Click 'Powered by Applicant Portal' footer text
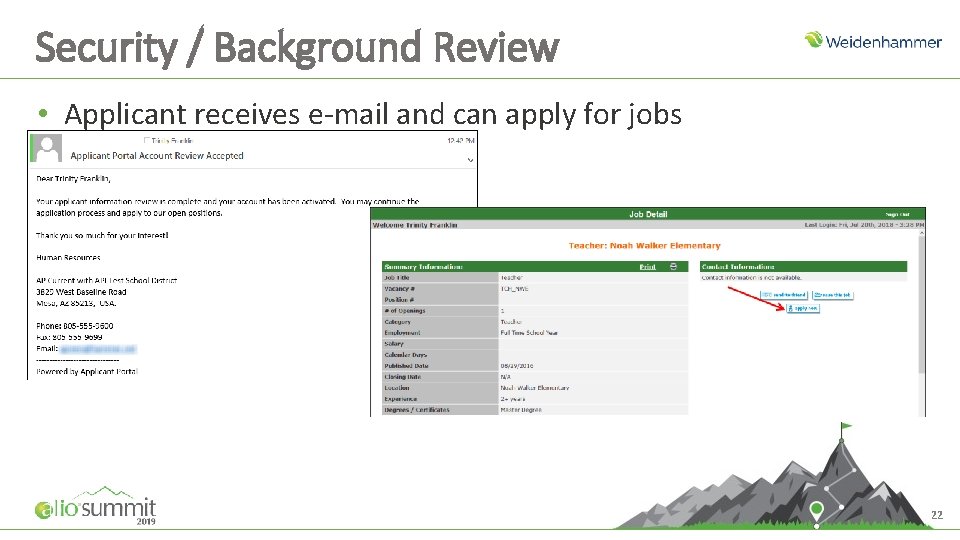Image resolution: width=960 pixels, height=540 pixels. (86, 372)
